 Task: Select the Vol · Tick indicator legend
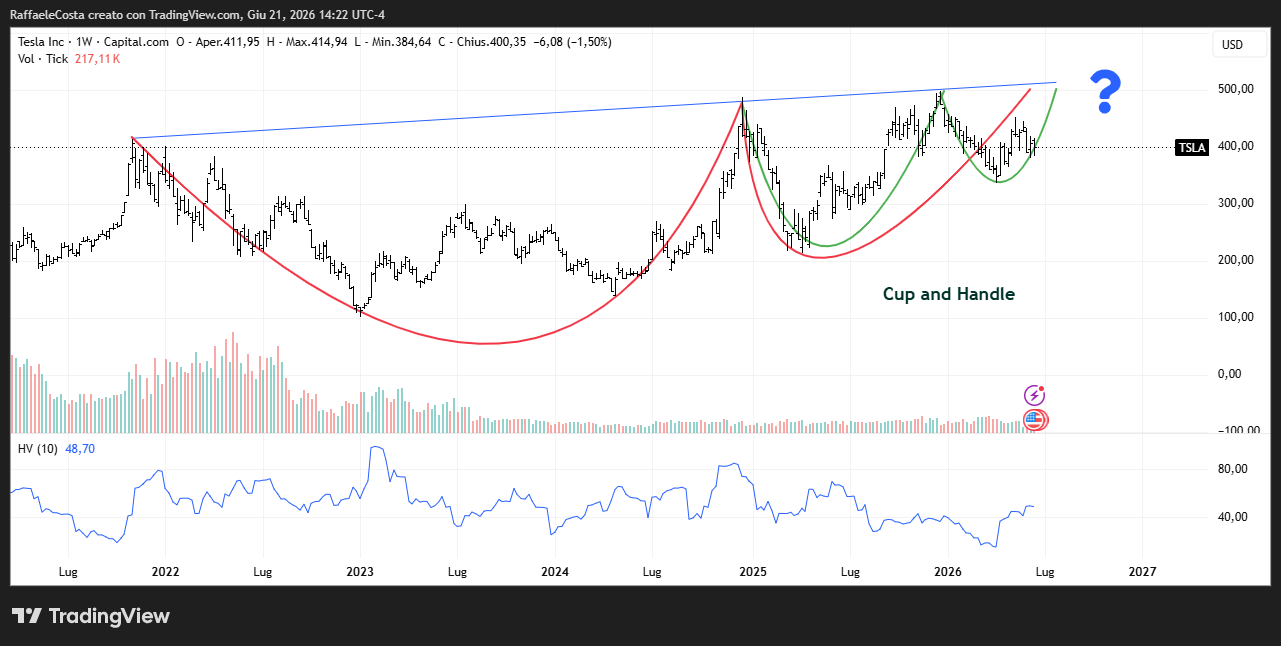(x=43, y=59)
